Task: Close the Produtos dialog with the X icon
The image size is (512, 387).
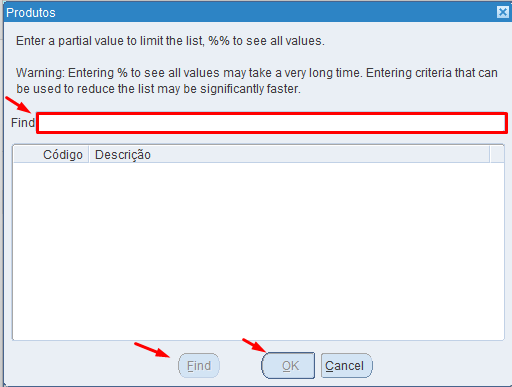Action: (x=503, y=12)
